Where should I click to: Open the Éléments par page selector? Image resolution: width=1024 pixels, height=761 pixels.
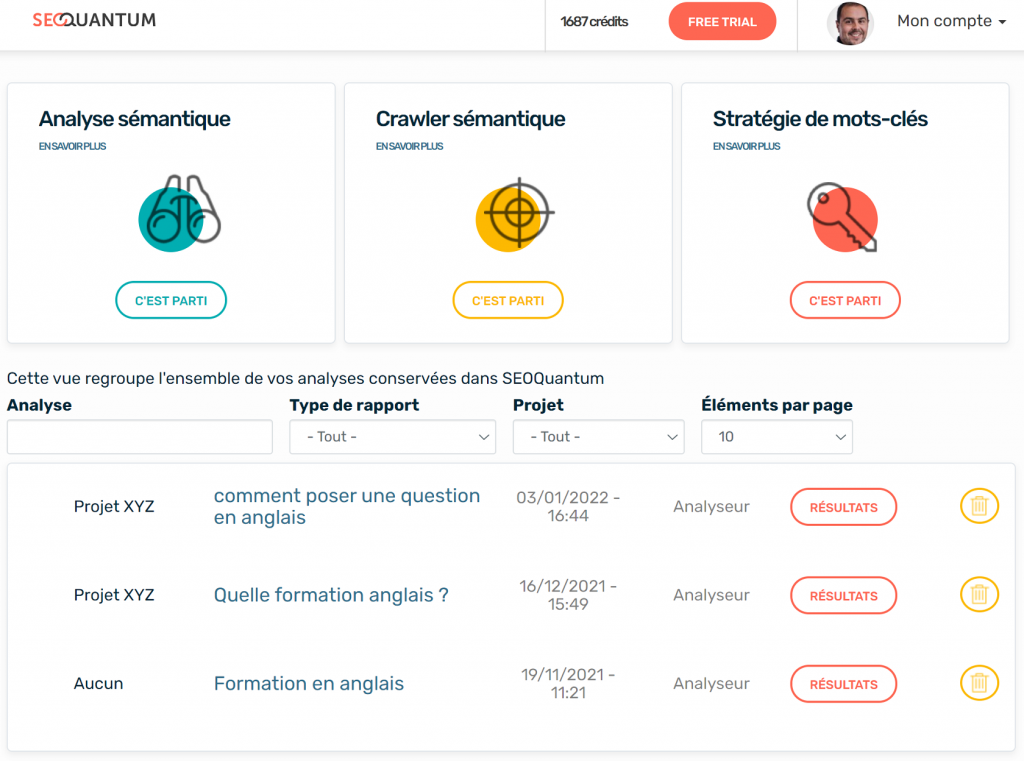coord(777,437)
